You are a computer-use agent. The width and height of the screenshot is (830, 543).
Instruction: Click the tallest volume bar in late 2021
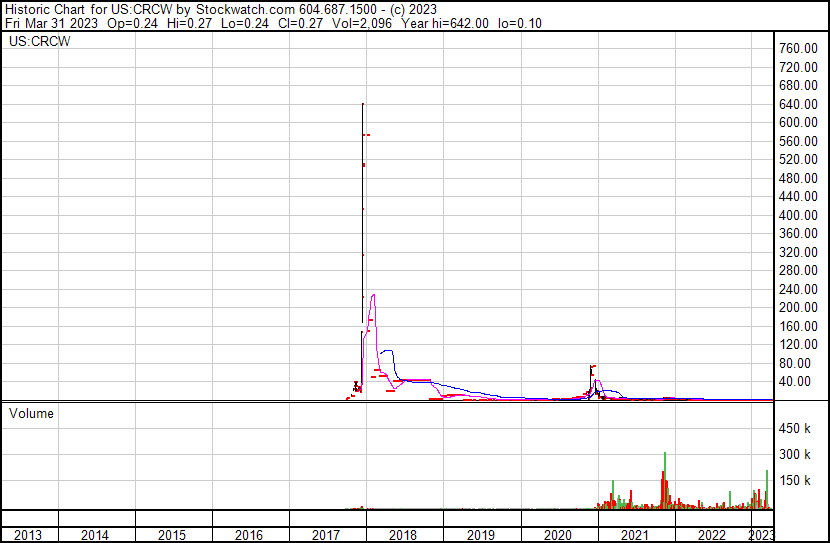point(664,453)
